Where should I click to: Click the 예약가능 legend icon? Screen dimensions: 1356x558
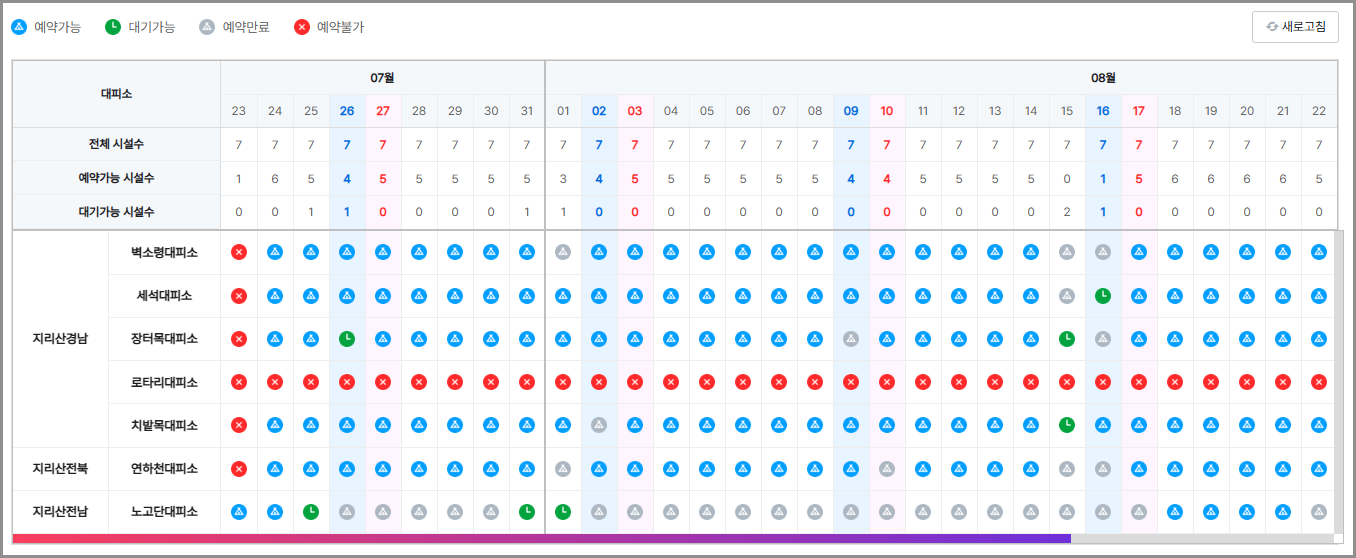pos(19,27)
